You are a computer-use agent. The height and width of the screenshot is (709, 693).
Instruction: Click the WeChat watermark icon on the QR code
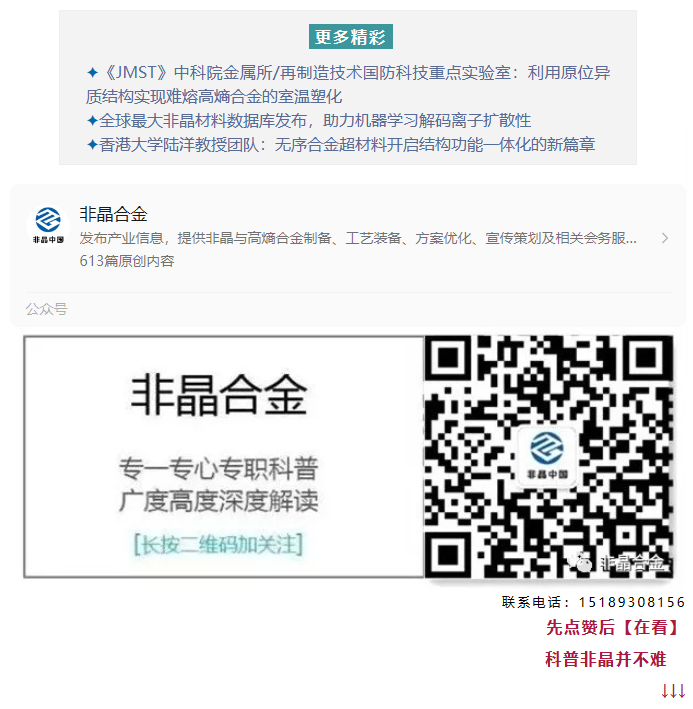coord(580,562)
